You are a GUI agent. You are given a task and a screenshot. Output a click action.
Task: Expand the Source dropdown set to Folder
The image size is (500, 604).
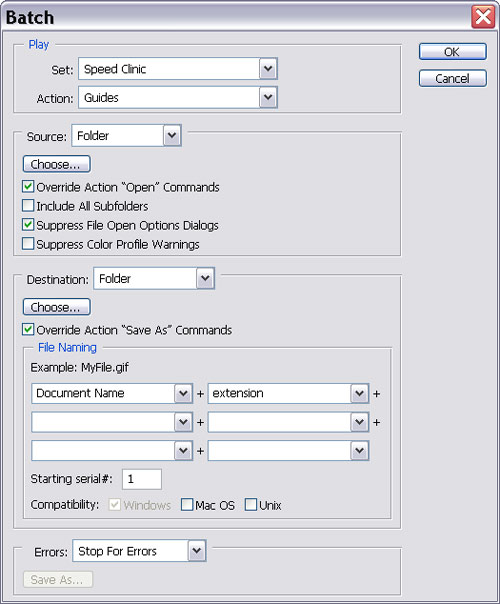(x=126, y=136)
